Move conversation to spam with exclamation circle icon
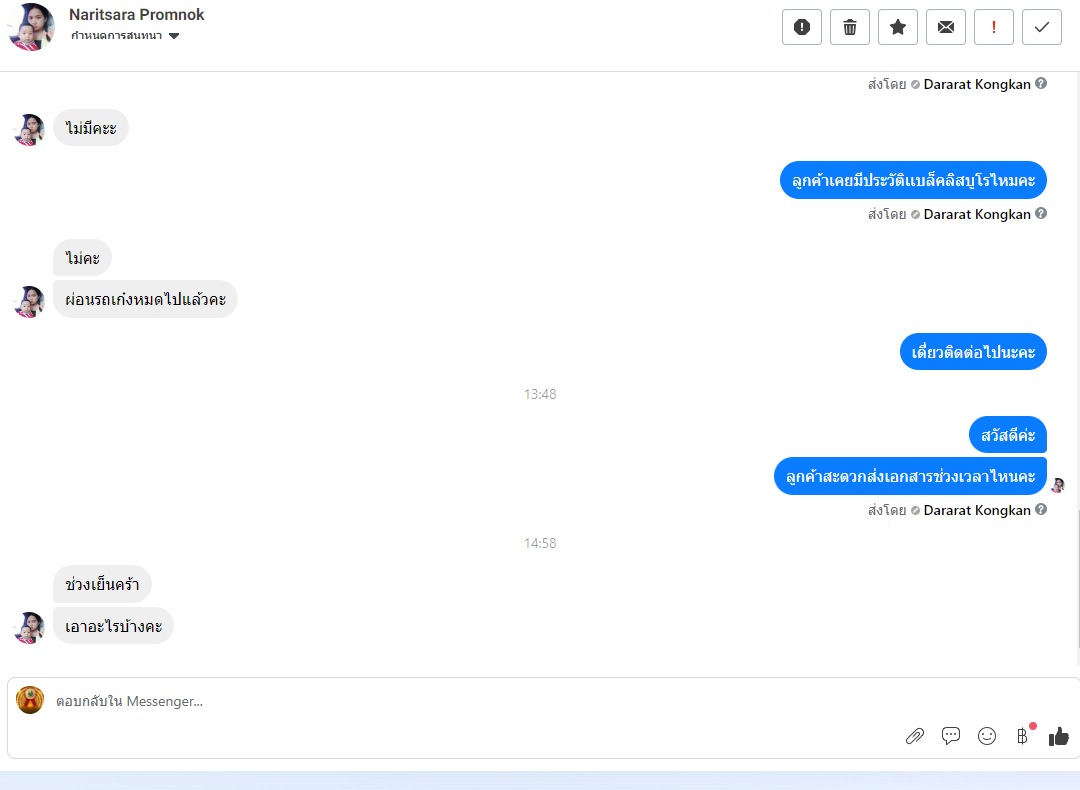Screen dimensions: 1080x790 (802, 27)
